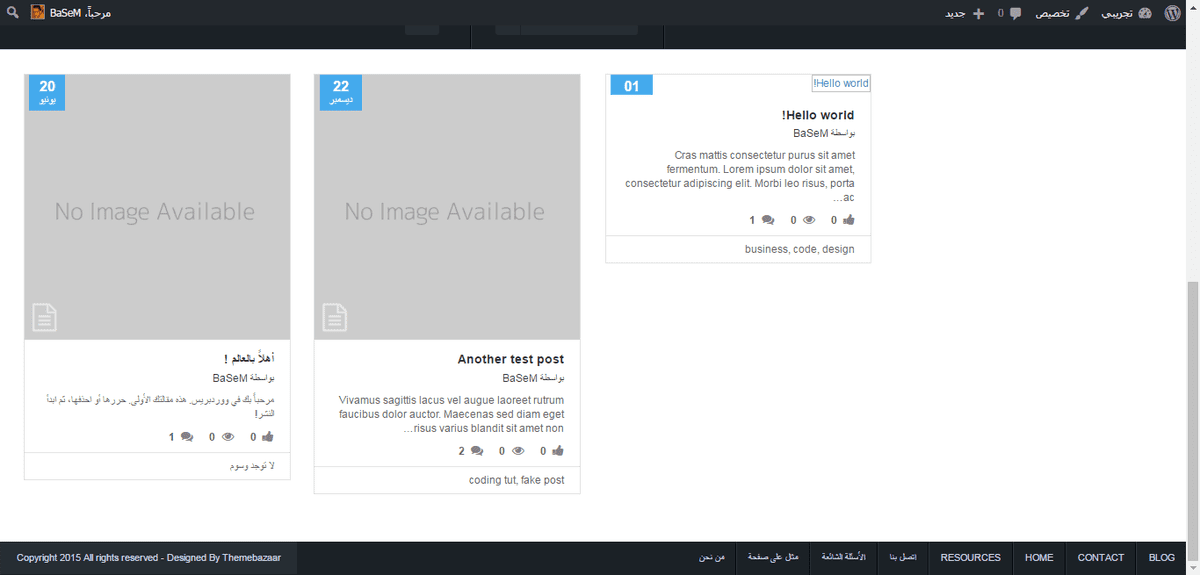Open the 'business' tag link
Image resolution: width=1200 pixels, height=575 pixels.
[766, 249]
